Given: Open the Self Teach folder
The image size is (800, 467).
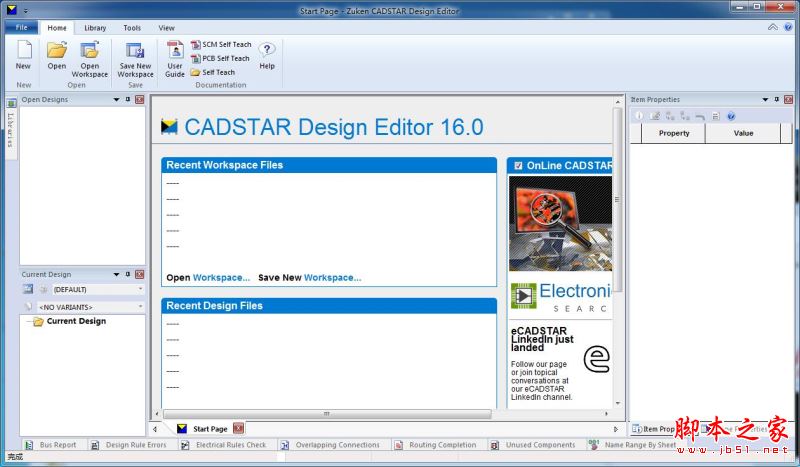Looking at the screenshot, I should pos(213,72).
